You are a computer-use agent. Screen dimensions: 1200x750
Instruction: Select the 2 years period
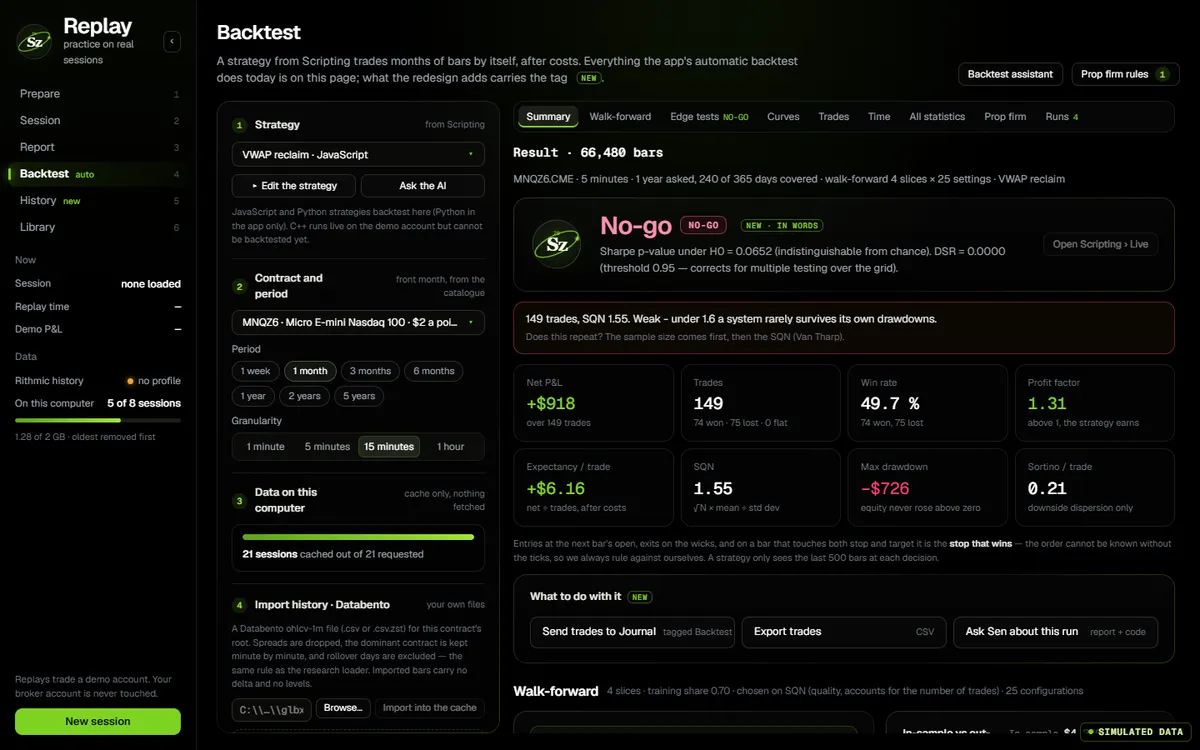(x=305, y=396)
